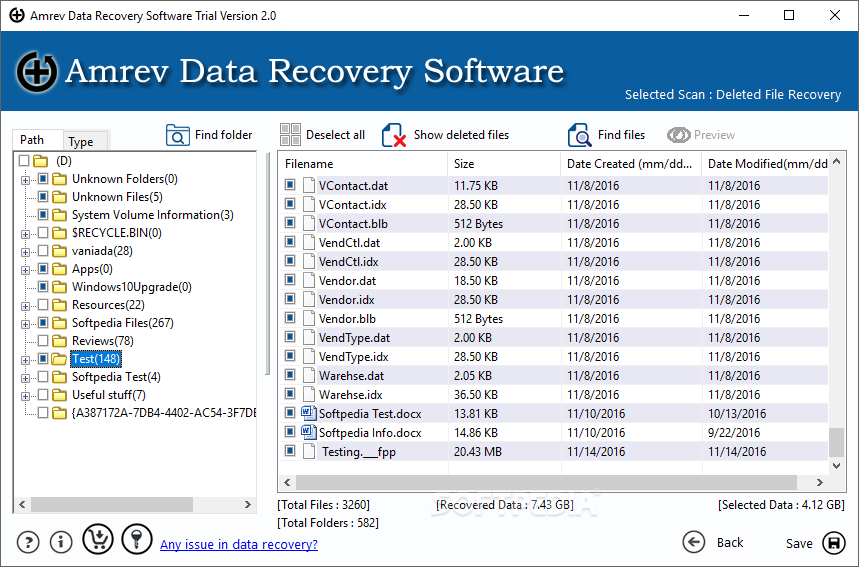Check the Useful stuff(7) checkbox

pyautogui.click(x=43, y=394)
